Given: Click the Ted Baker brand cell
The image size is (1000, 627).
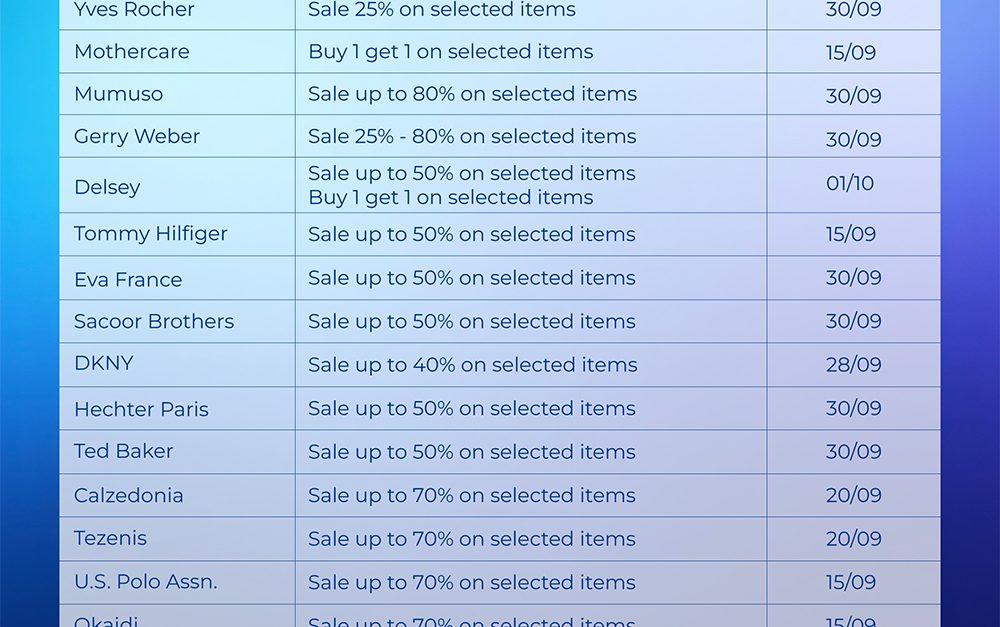Looking at the screenshot, I should 123,452.
